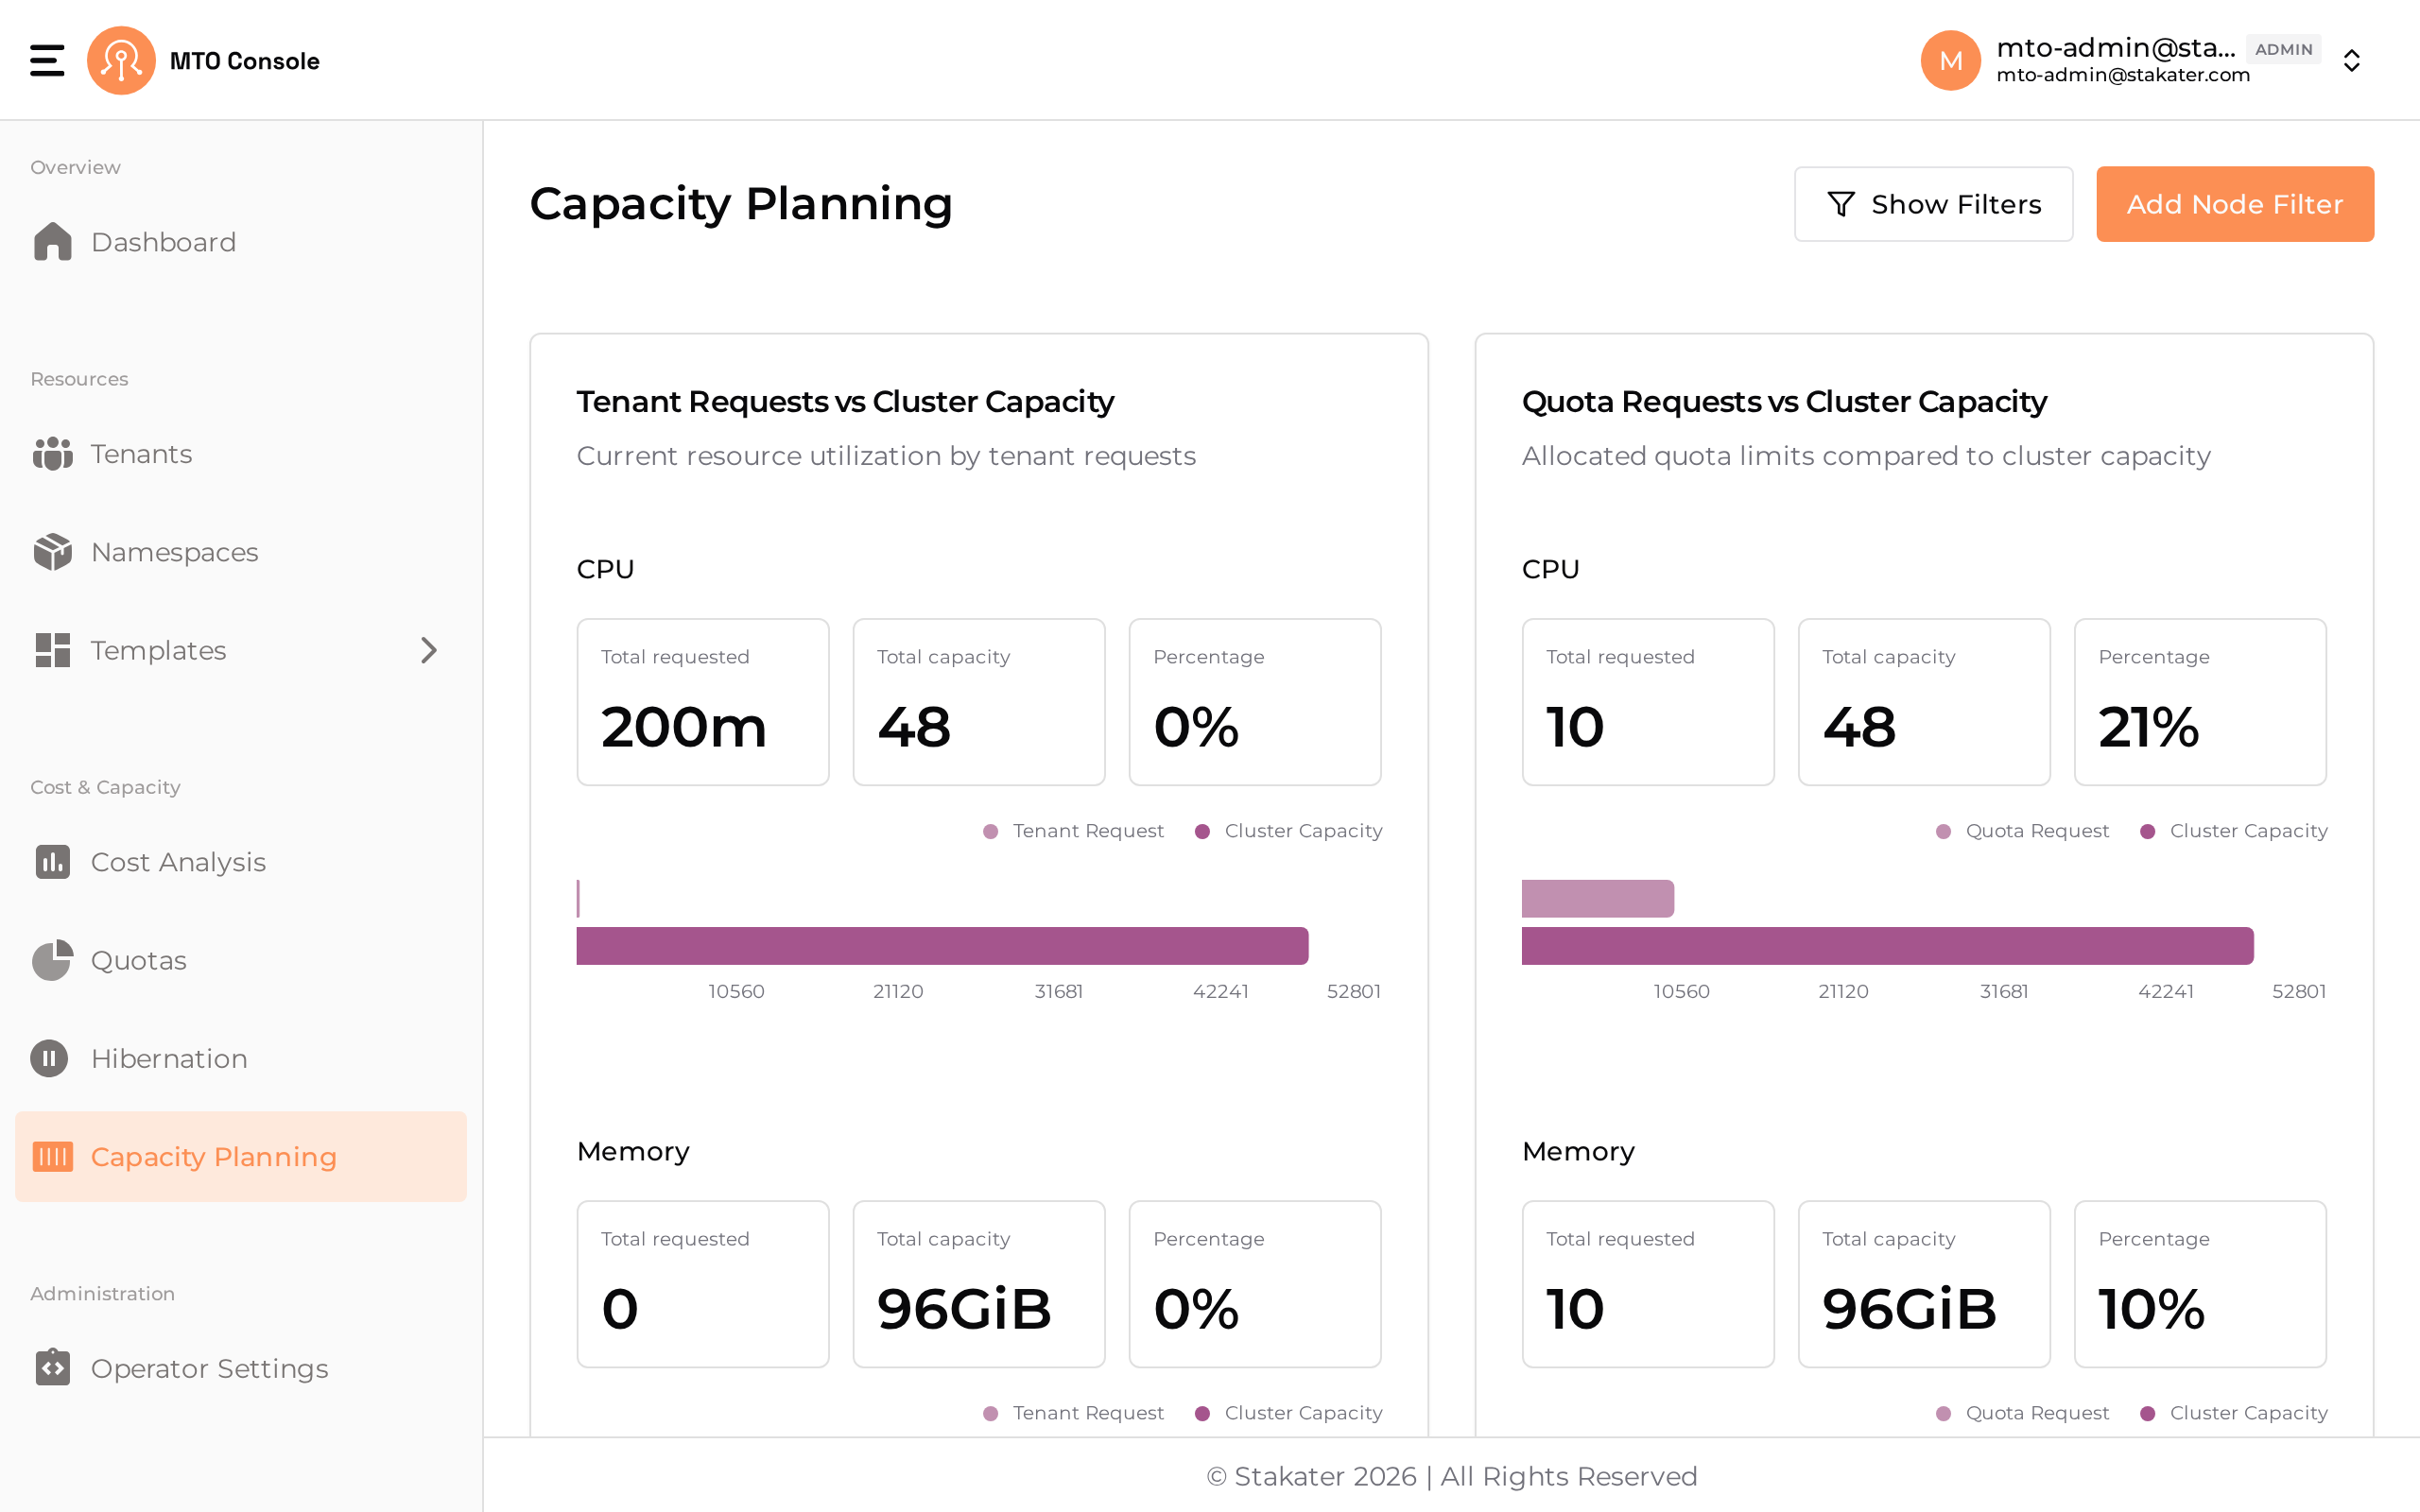The width and height of the screenshot is (2420, 1512).
Task: Select the Hibernation pause icon
Action: pos(49,1058)
